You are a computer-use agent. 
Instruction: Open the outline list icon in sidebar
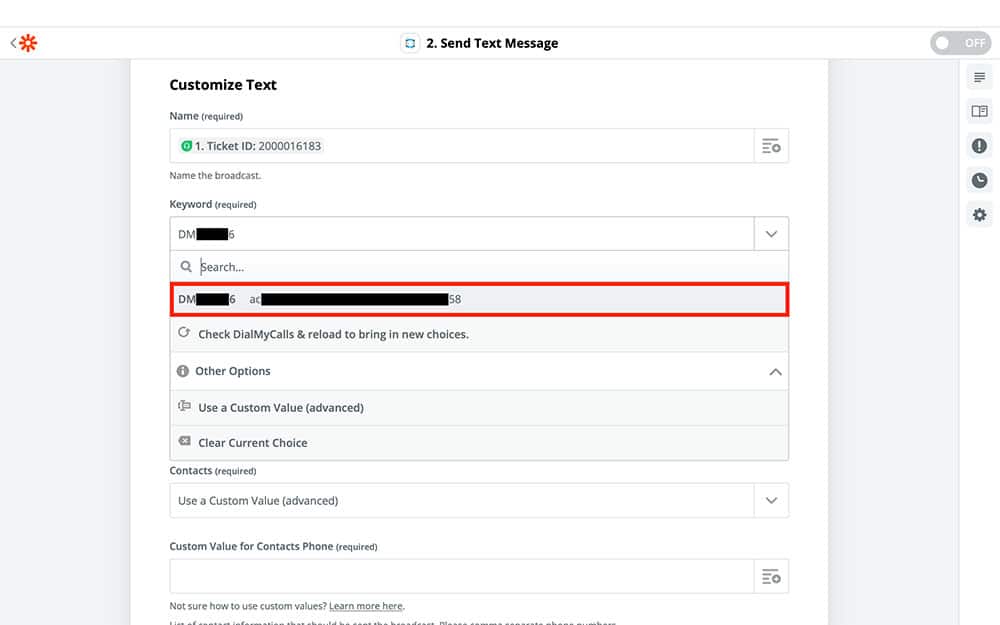tap(979, 78)
